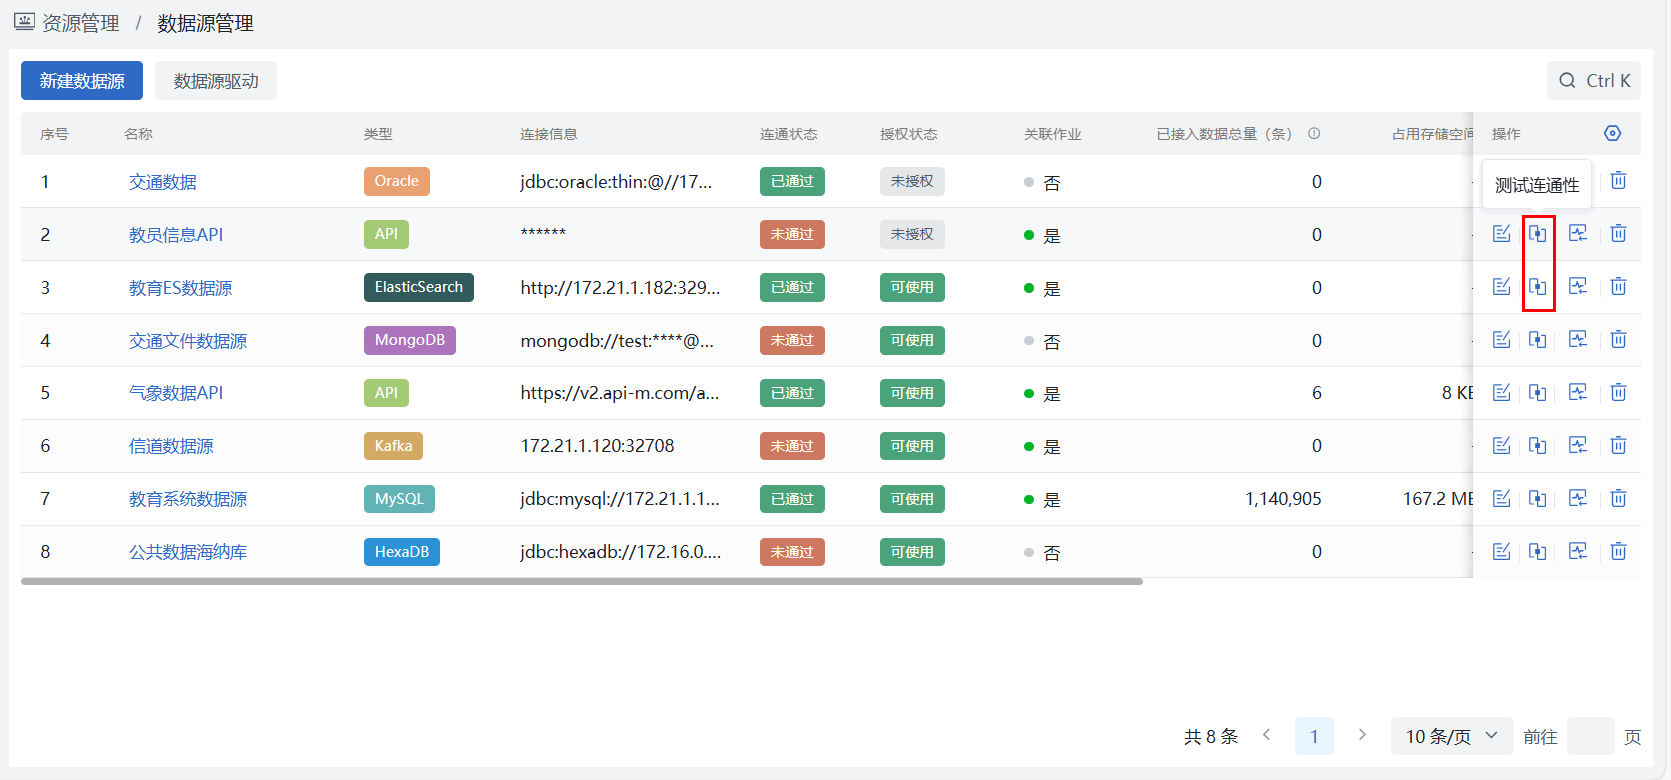Go to the previous page arrow
Viewport: 1671px width, 780px height.
(x=1266, y=735)
